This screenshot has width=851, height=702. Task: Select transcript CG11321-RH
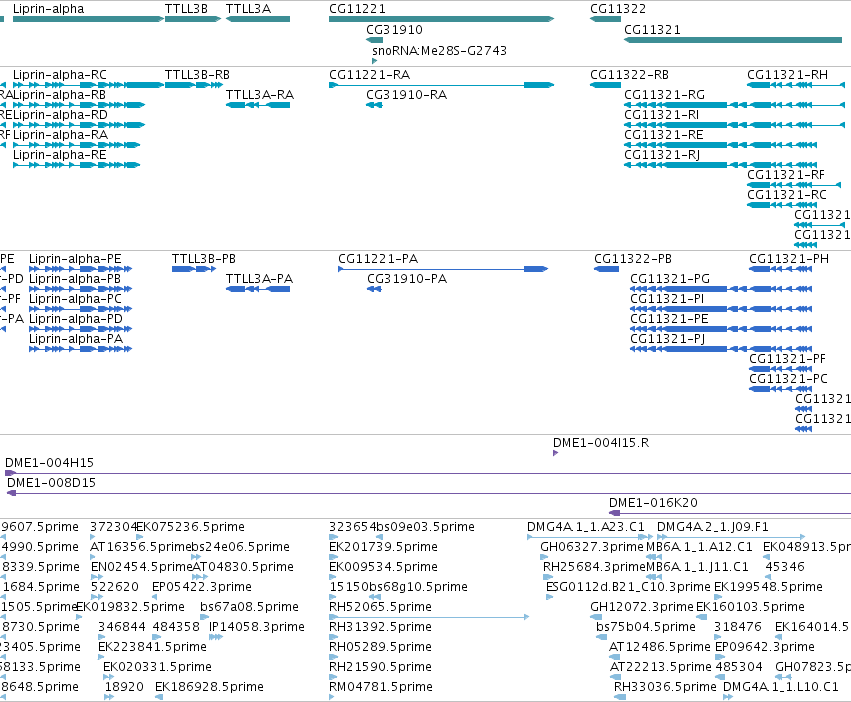pos(796,85)
